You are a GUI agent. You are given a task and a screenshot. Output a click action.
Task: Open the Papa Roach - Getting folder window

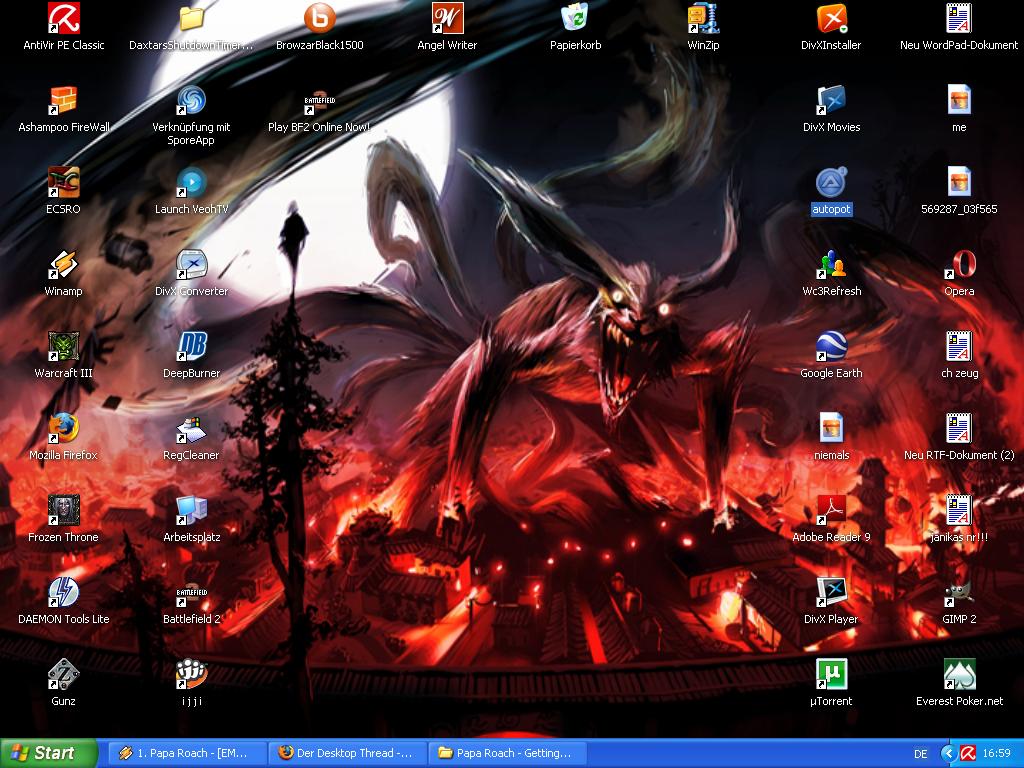[507, 753]
